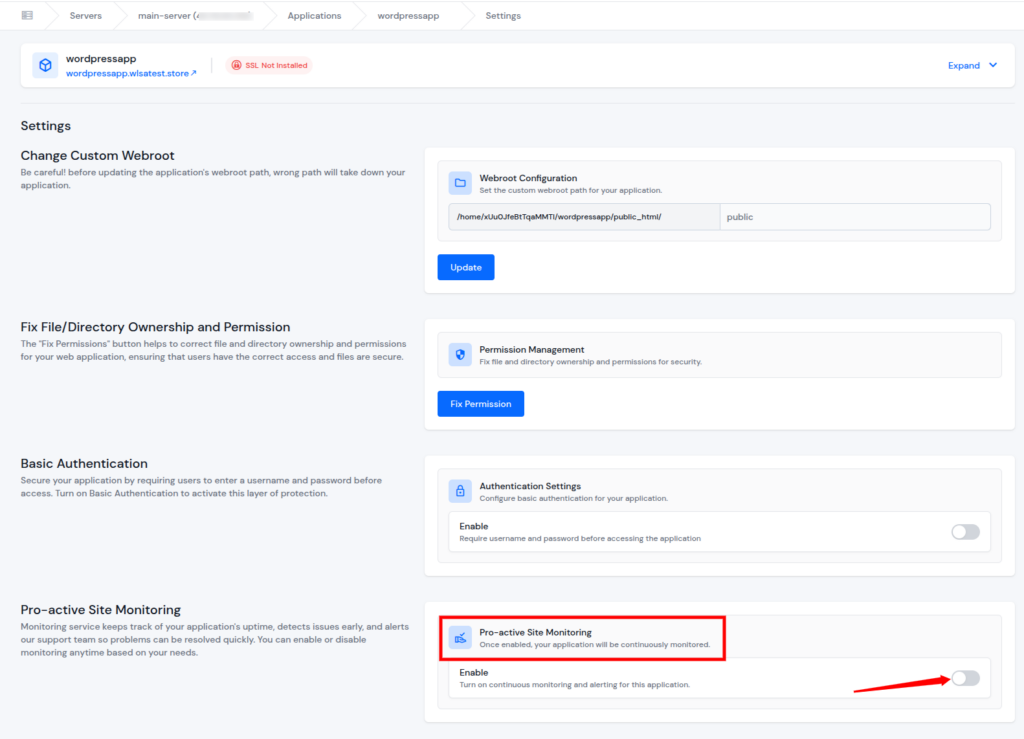The width and height of the screenshot is (1024, 739).
Task: Navigate to Applications via the breadcrumb
Action: click(x=314, y=15)
